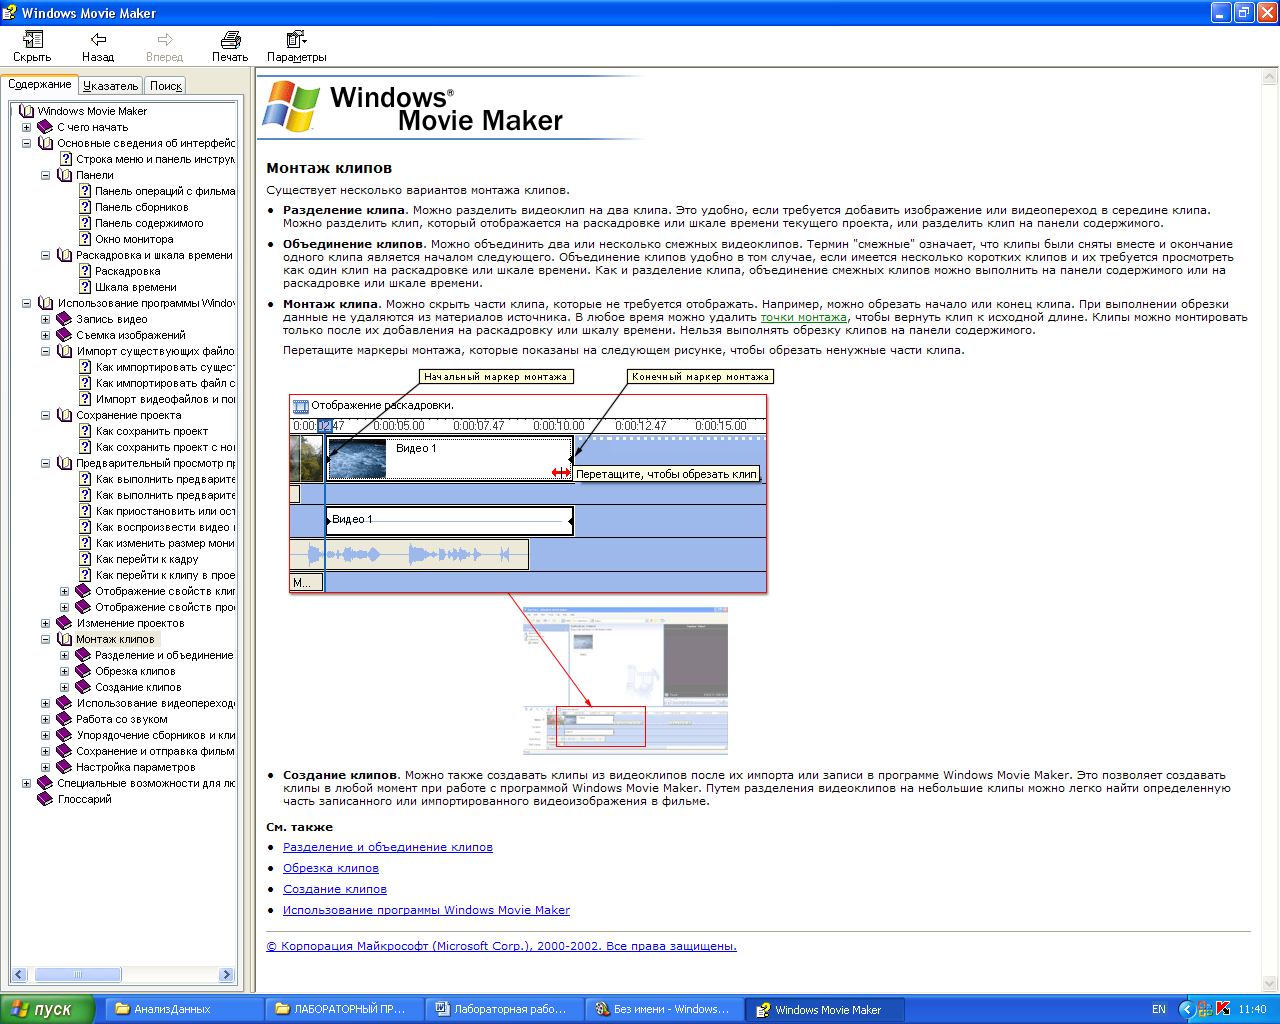Click the help page scrollbar down arrow
The width and height of the screenshot is (1280, 1024).
(x=1270, y=984)
